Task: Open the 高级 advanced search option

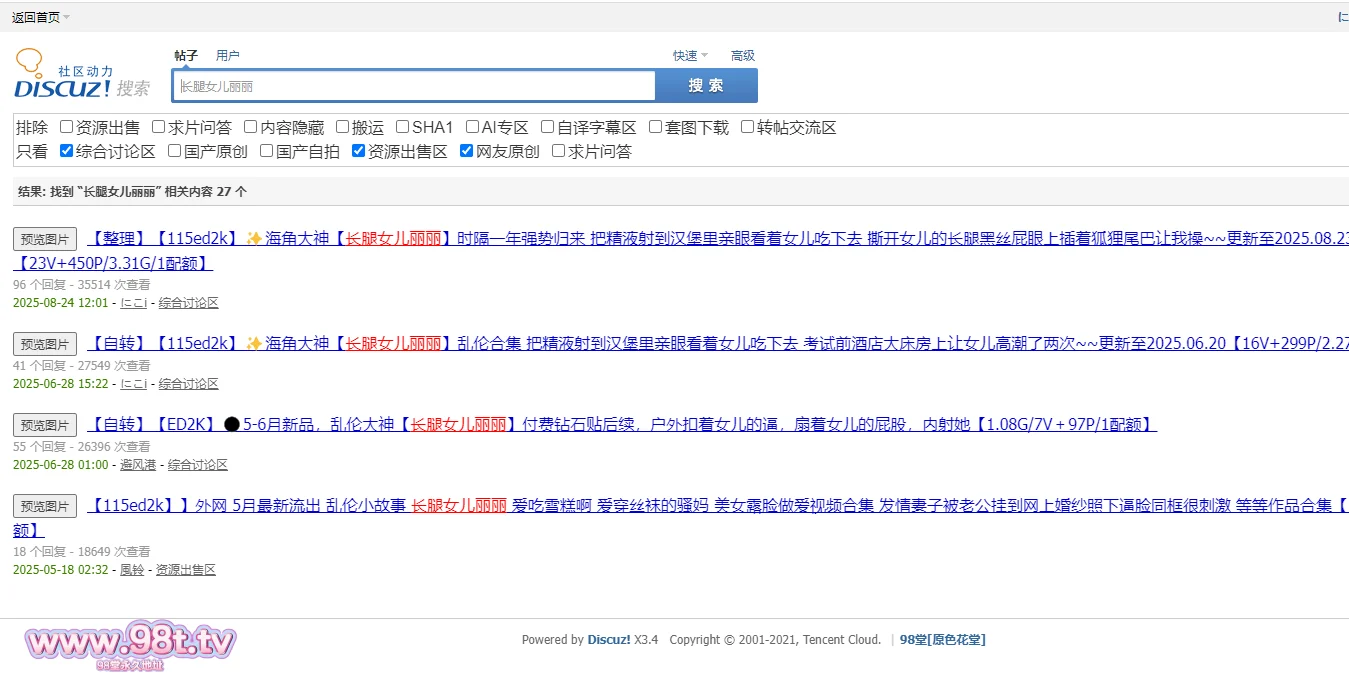Action: pyautogui.click(x=743, y=56)
